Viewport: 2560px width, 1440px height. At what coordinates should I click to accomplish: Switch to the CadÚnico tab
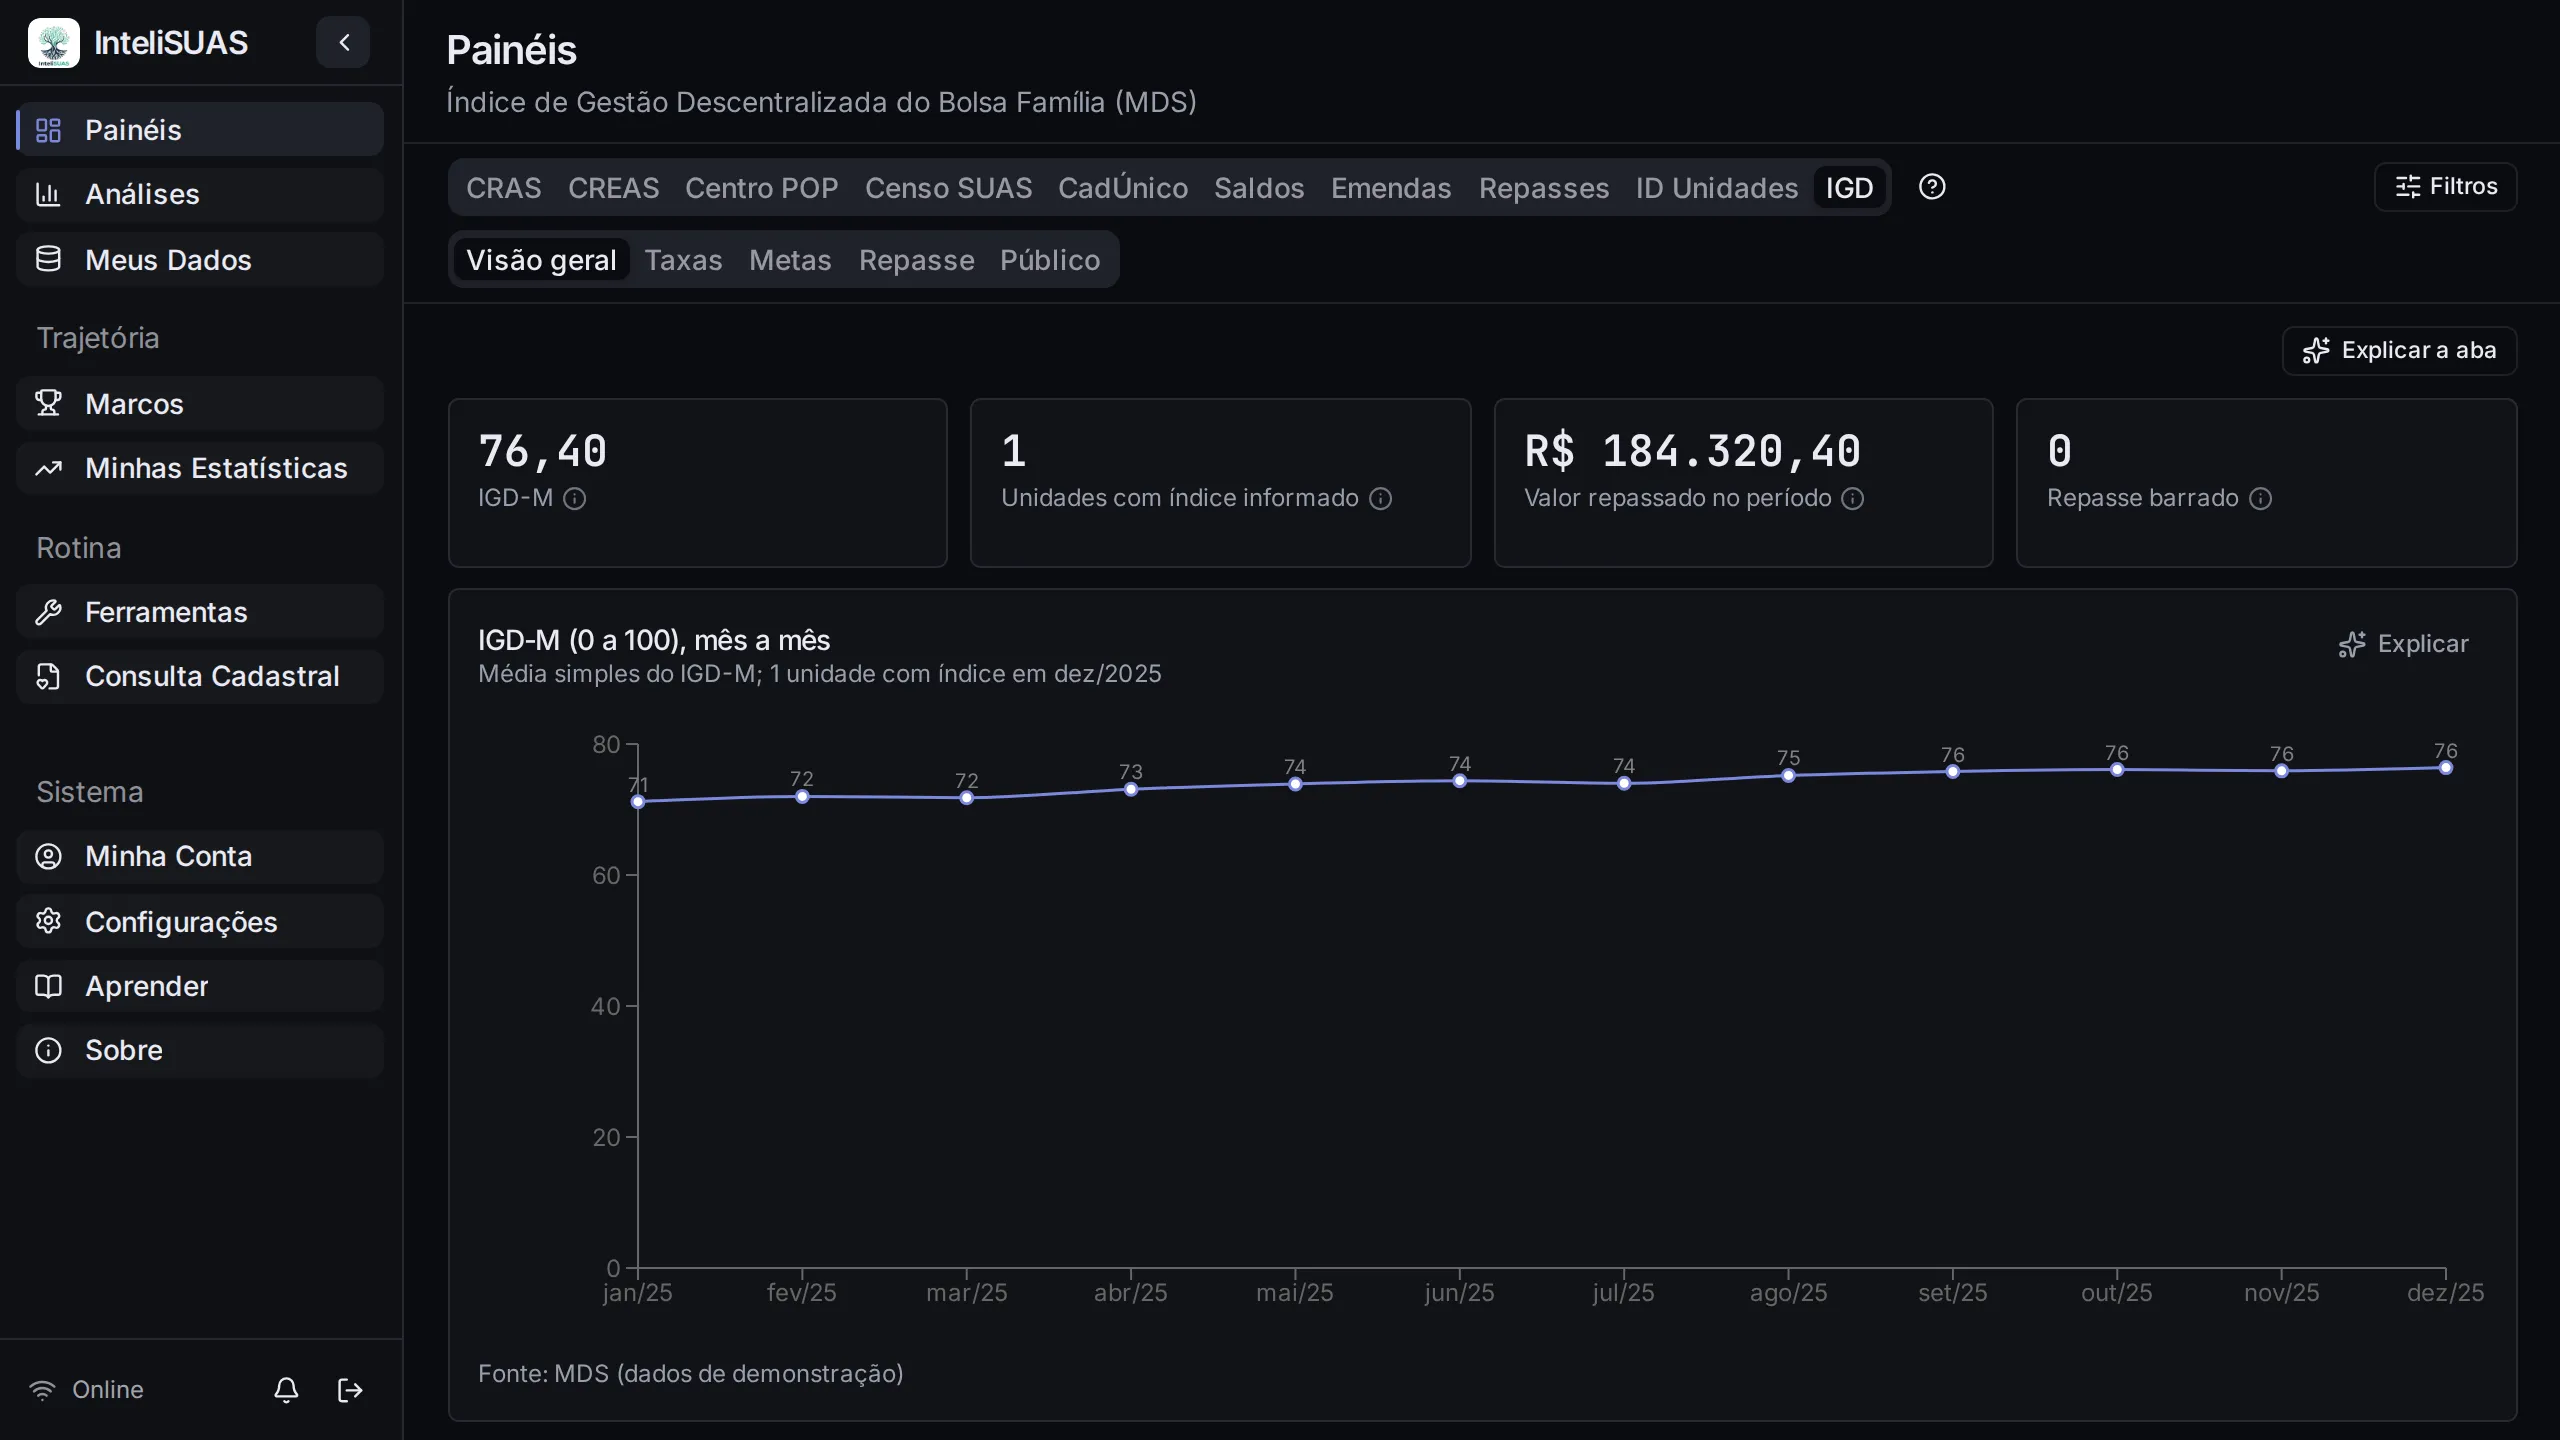(x=1123, y=188)
